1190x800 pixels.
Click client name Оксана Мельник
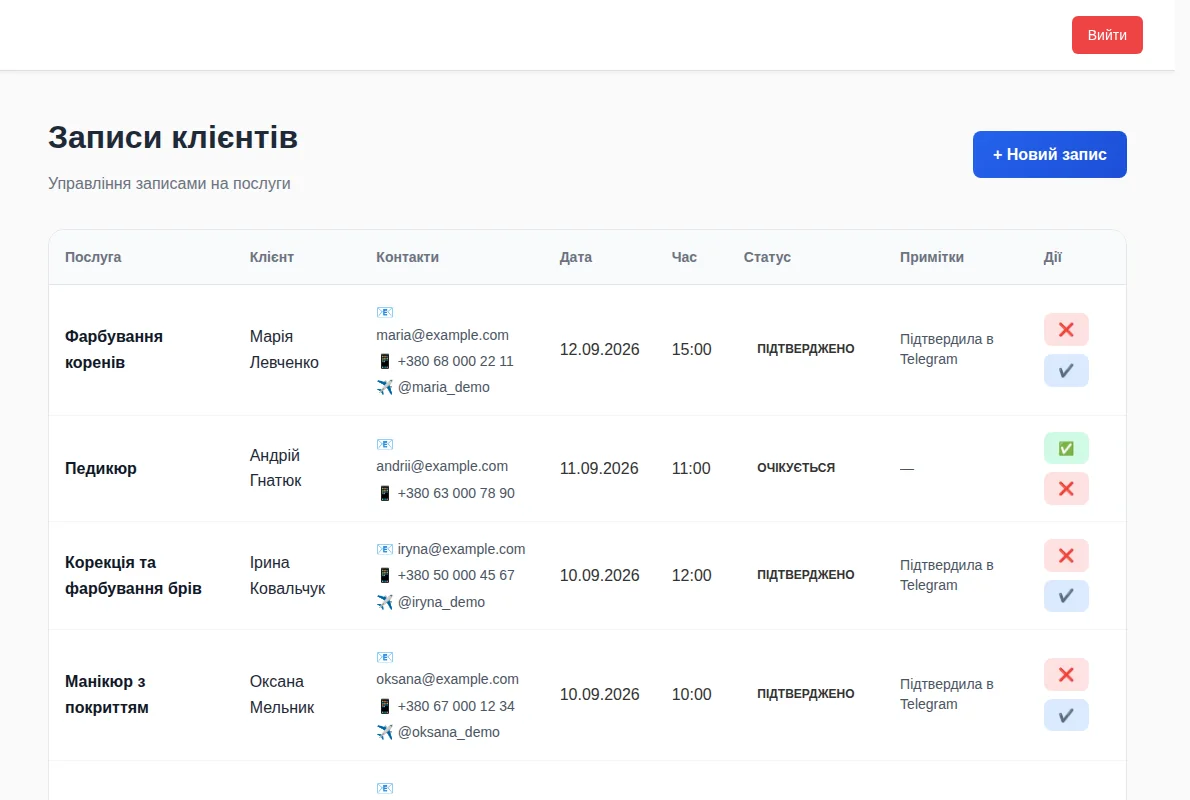[x=282, y=694]
